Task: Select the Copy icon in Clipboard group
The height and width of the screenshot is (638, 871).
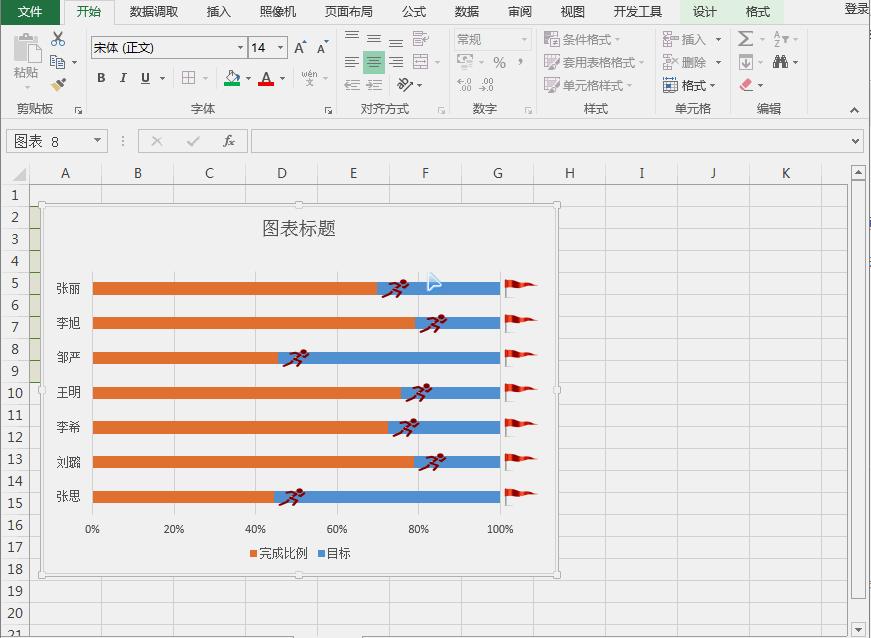Action: tap(58, 63)
